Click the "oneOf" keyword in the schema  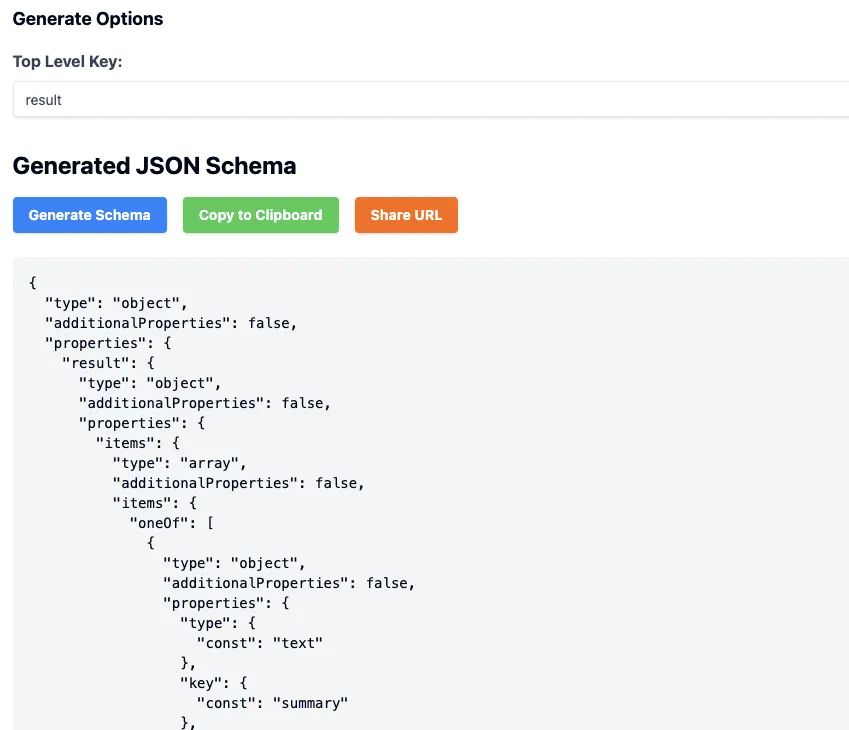pos(160,522)
